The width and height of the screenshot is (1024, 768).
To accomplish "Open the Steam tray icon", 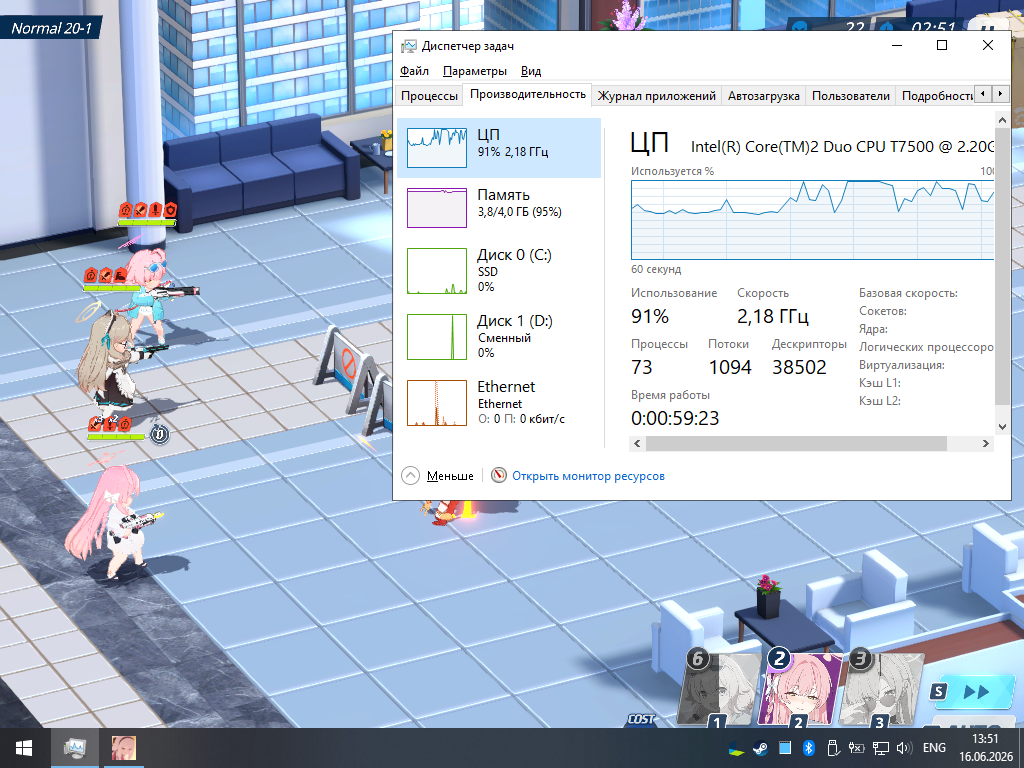I will coord(760,748).
